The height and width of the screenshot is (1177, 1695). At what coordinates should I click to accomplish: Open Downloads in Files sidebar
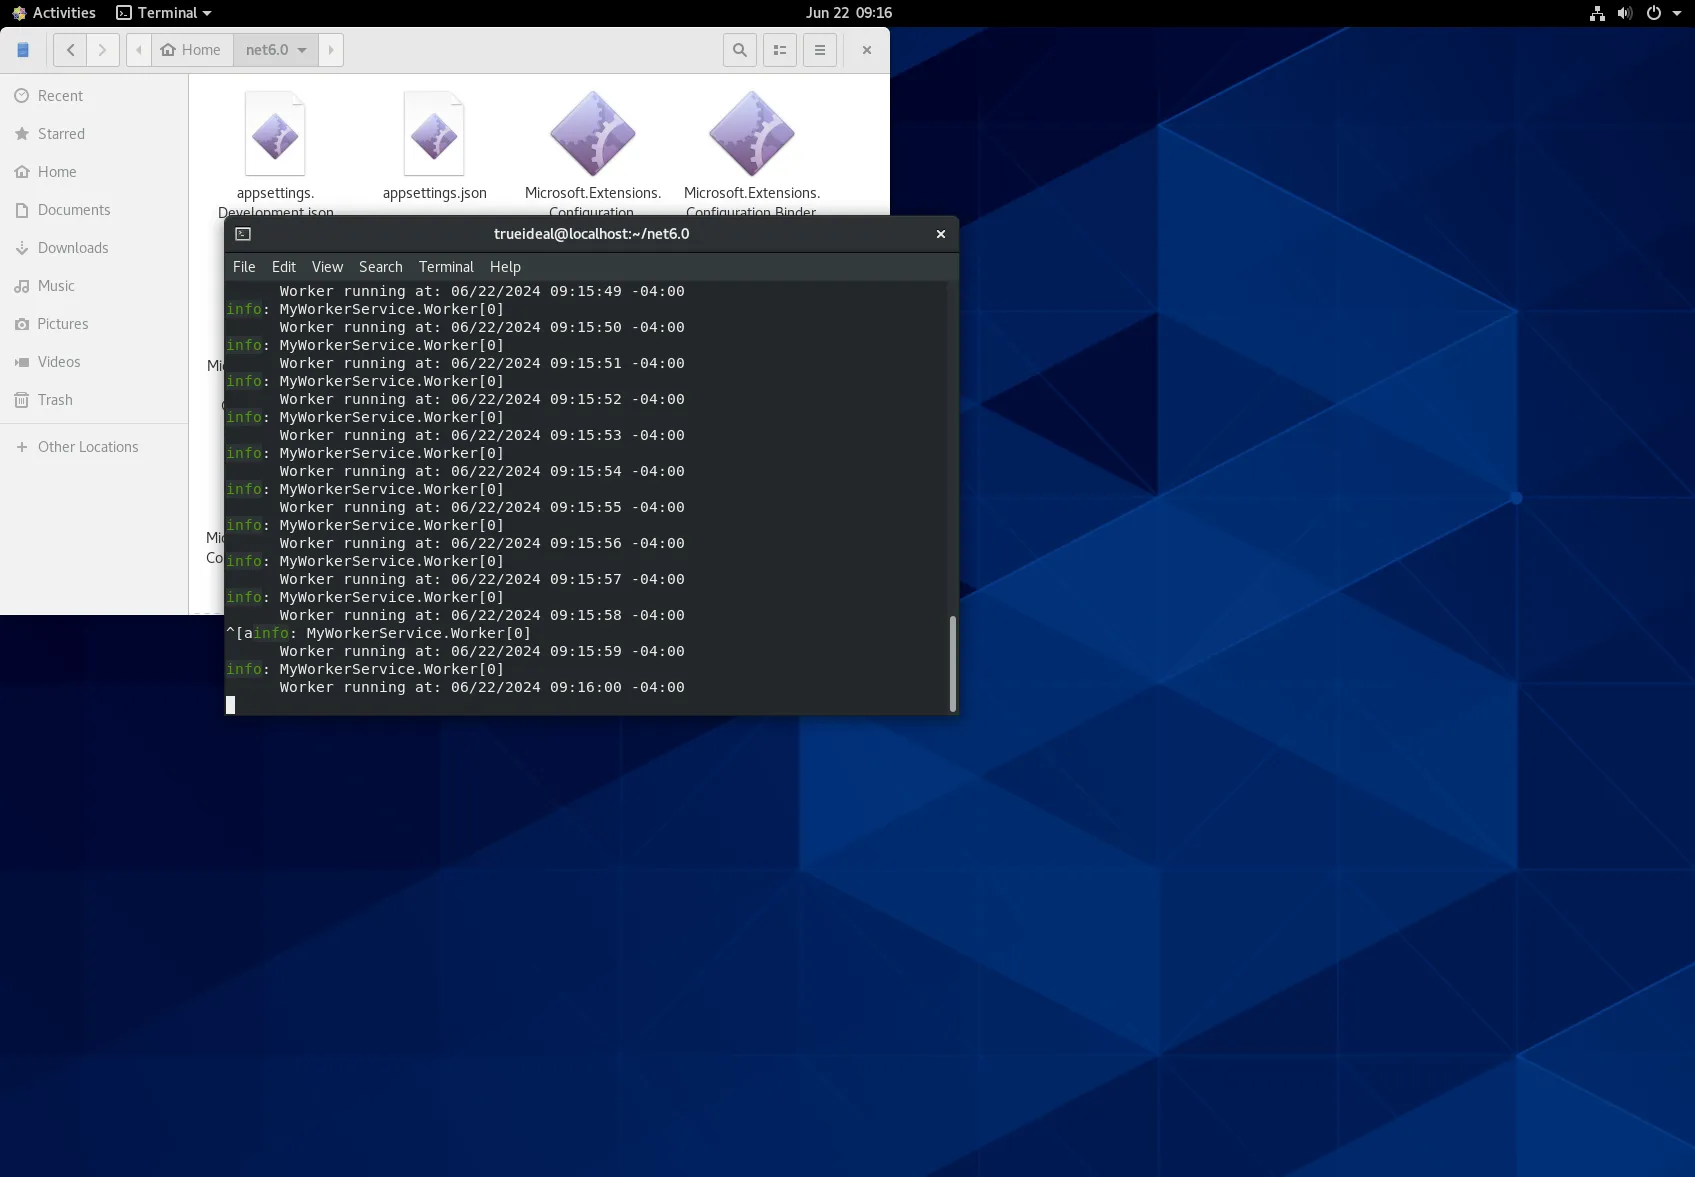[94, 248]
